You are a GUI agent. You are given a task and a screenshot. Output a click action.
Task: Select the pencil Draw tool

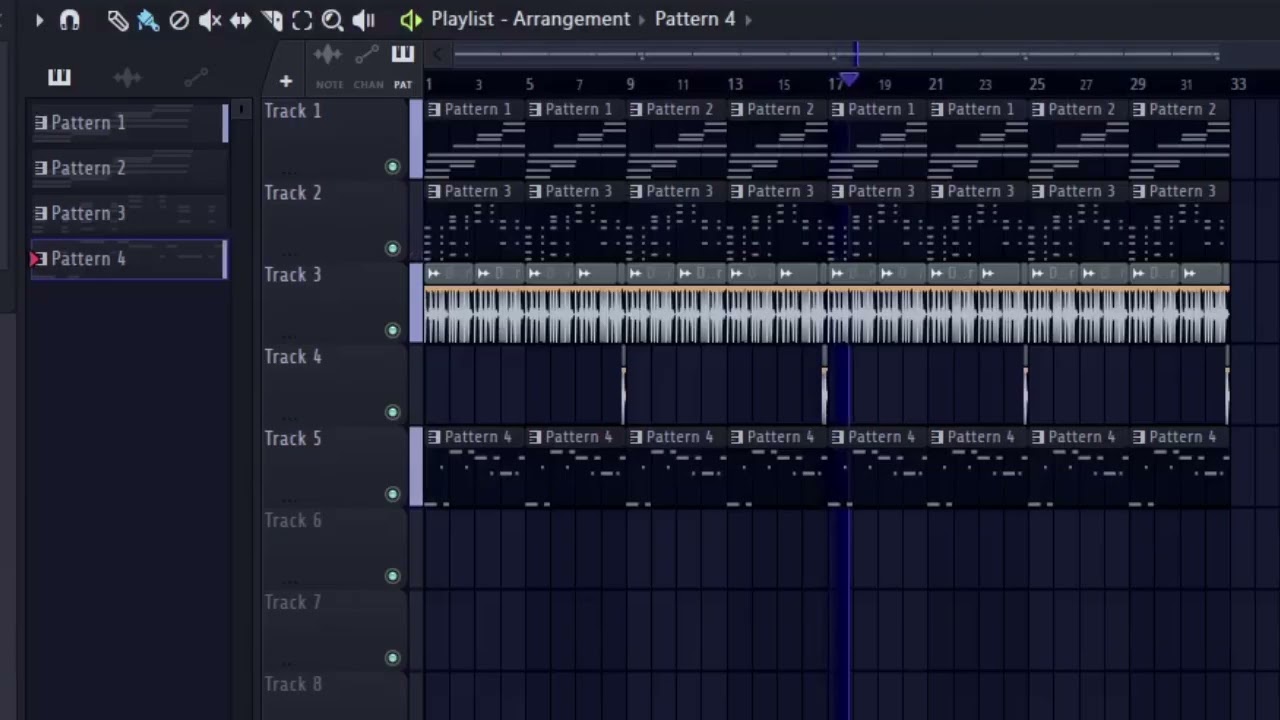(117, 19)
